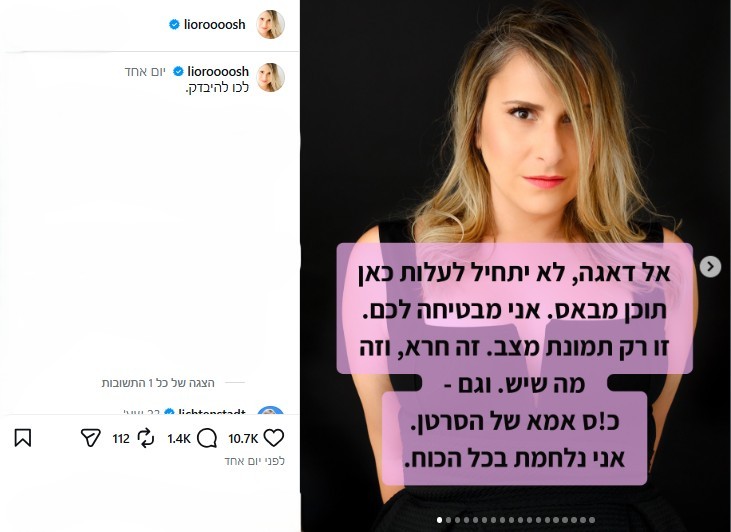The height and width of the screenshot is (532, 731).
Task: Open liooooosh profile from header username
Action: point(214,24)
